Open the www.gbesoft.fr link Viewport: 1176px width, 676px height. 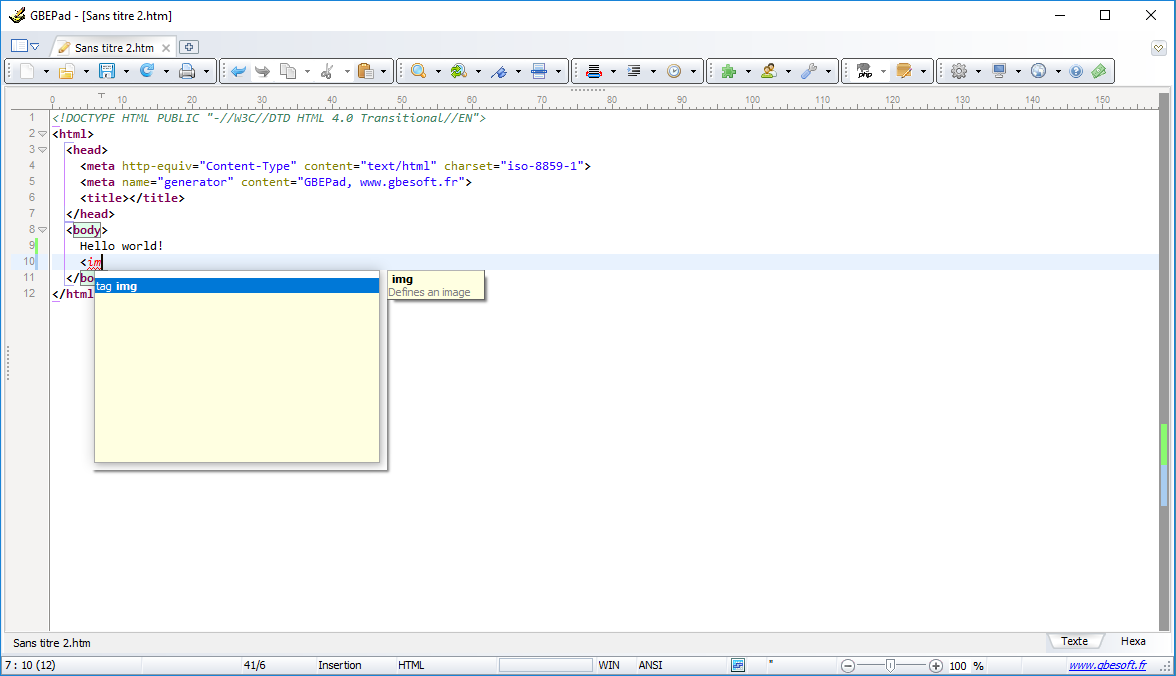(x=1107, y=665)
